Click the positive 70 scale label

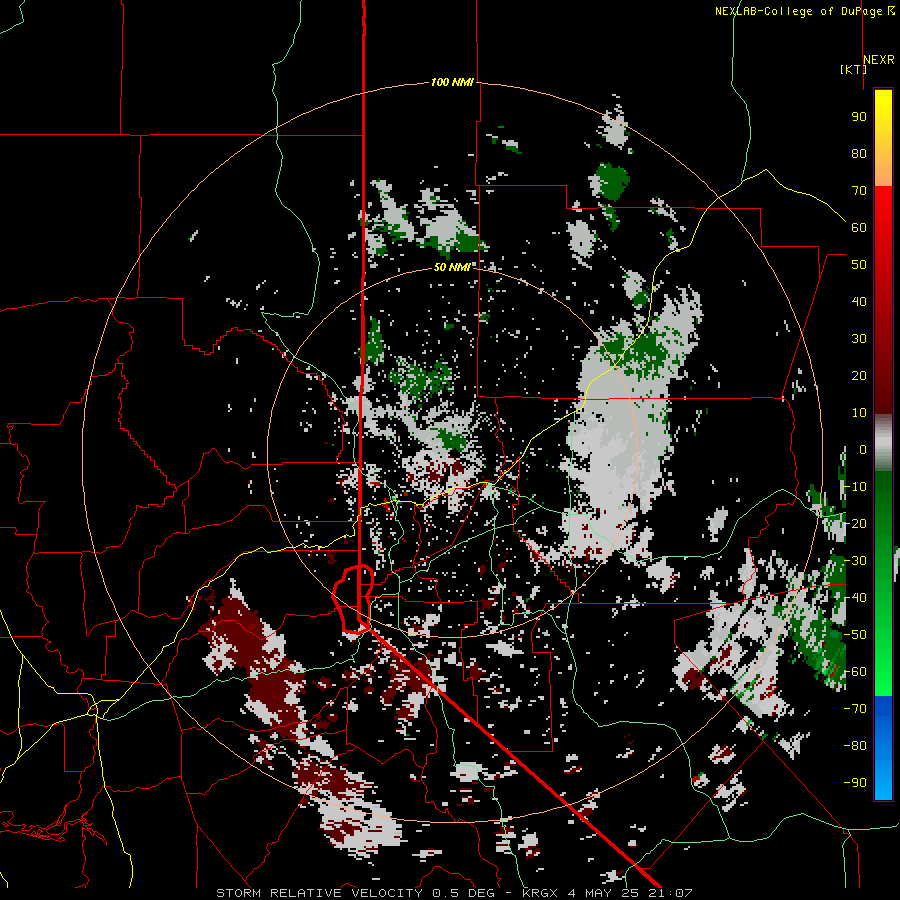click(859, 191)
